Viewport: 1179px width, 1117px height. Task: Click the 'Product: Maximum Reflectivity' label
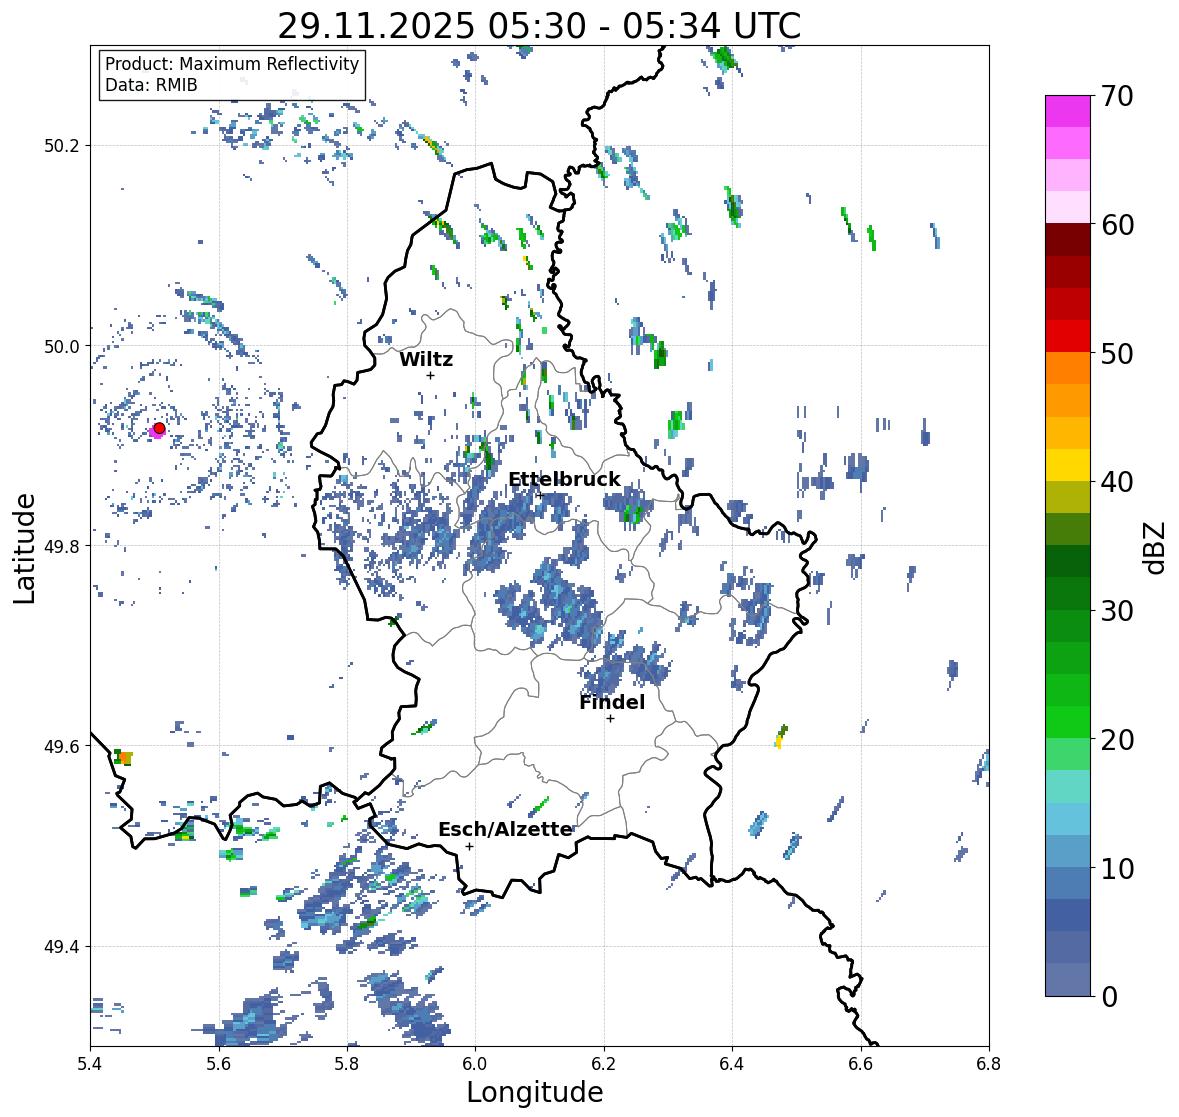click(x=232, y=64)
